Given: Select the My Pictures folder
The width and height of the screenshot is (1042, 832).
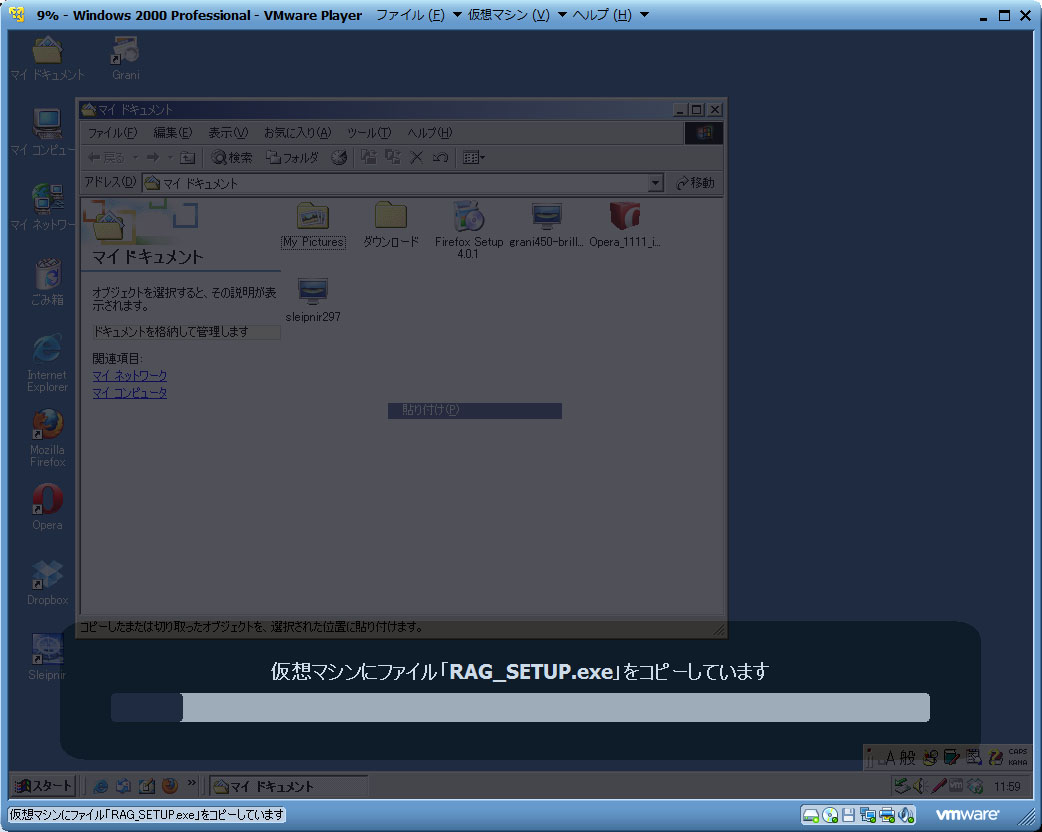Looking at the screenshot, I should point(313,226).
